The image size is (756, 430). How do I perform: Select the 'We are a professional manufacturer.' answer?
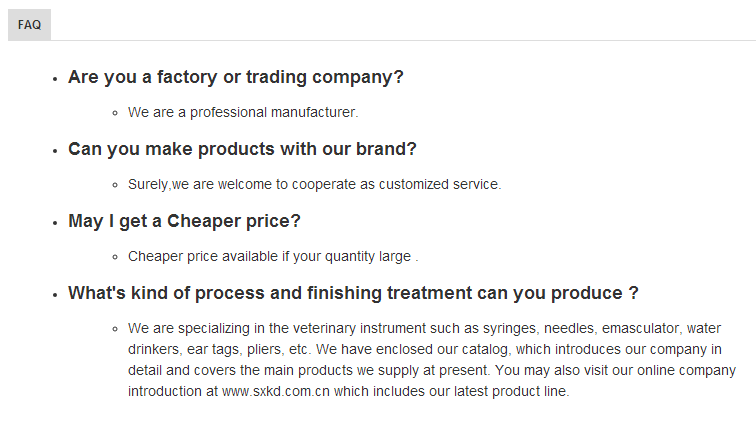click(x=243, y=112)
